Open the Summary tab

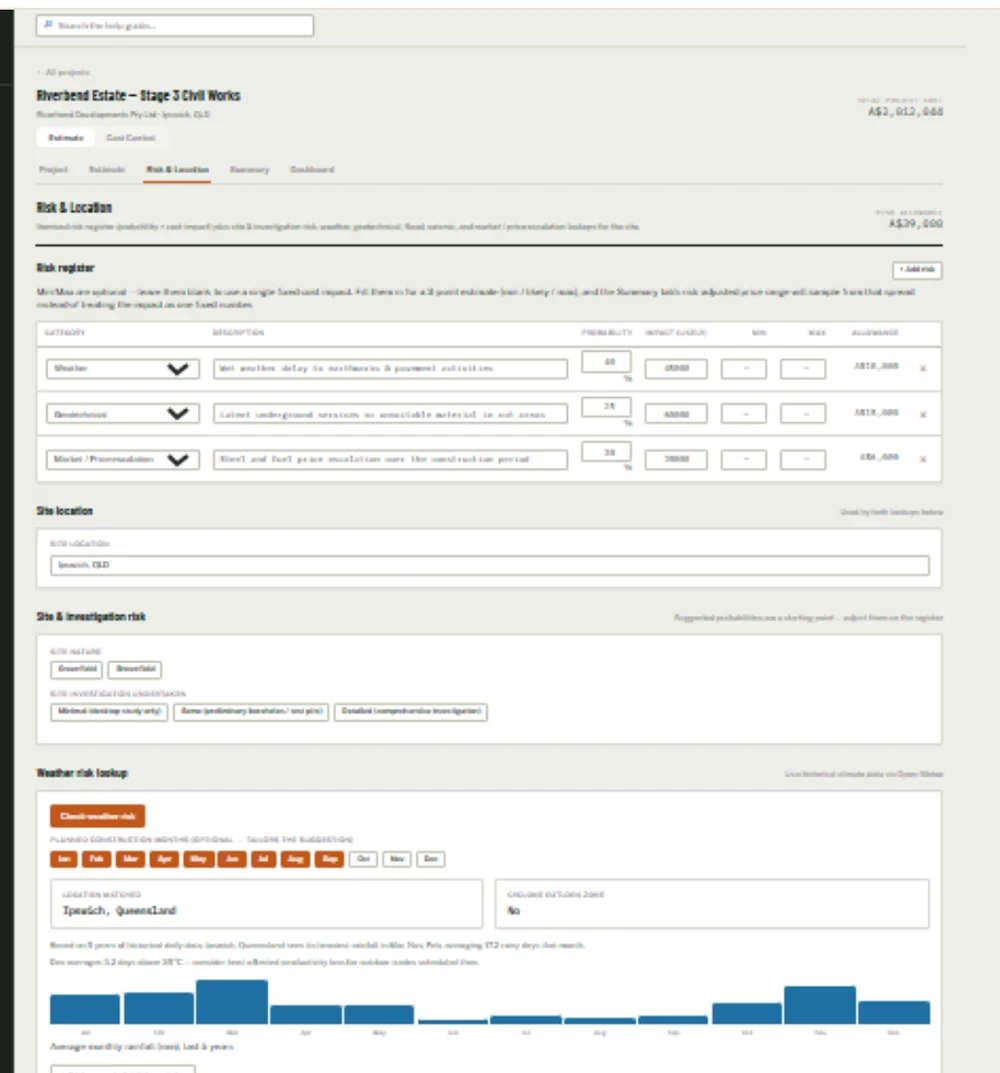pyautogui.click(x=249, y=169)
